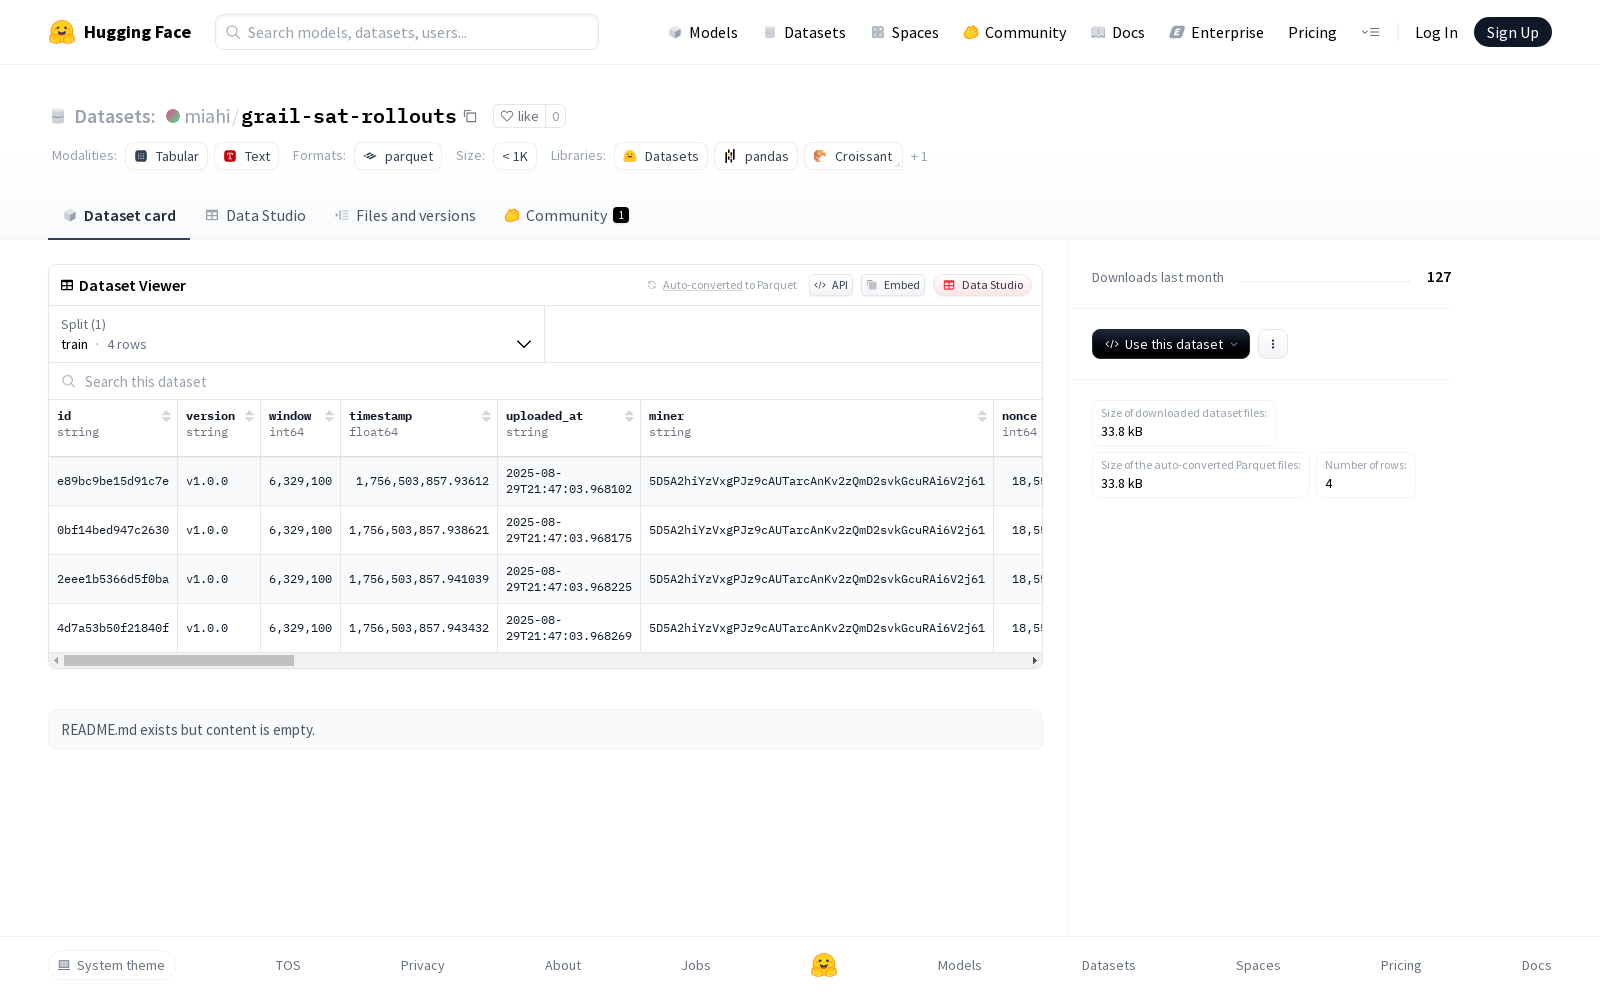Select the Croissant library tag
This screenshot has width=1600, height=1000.
853,156
